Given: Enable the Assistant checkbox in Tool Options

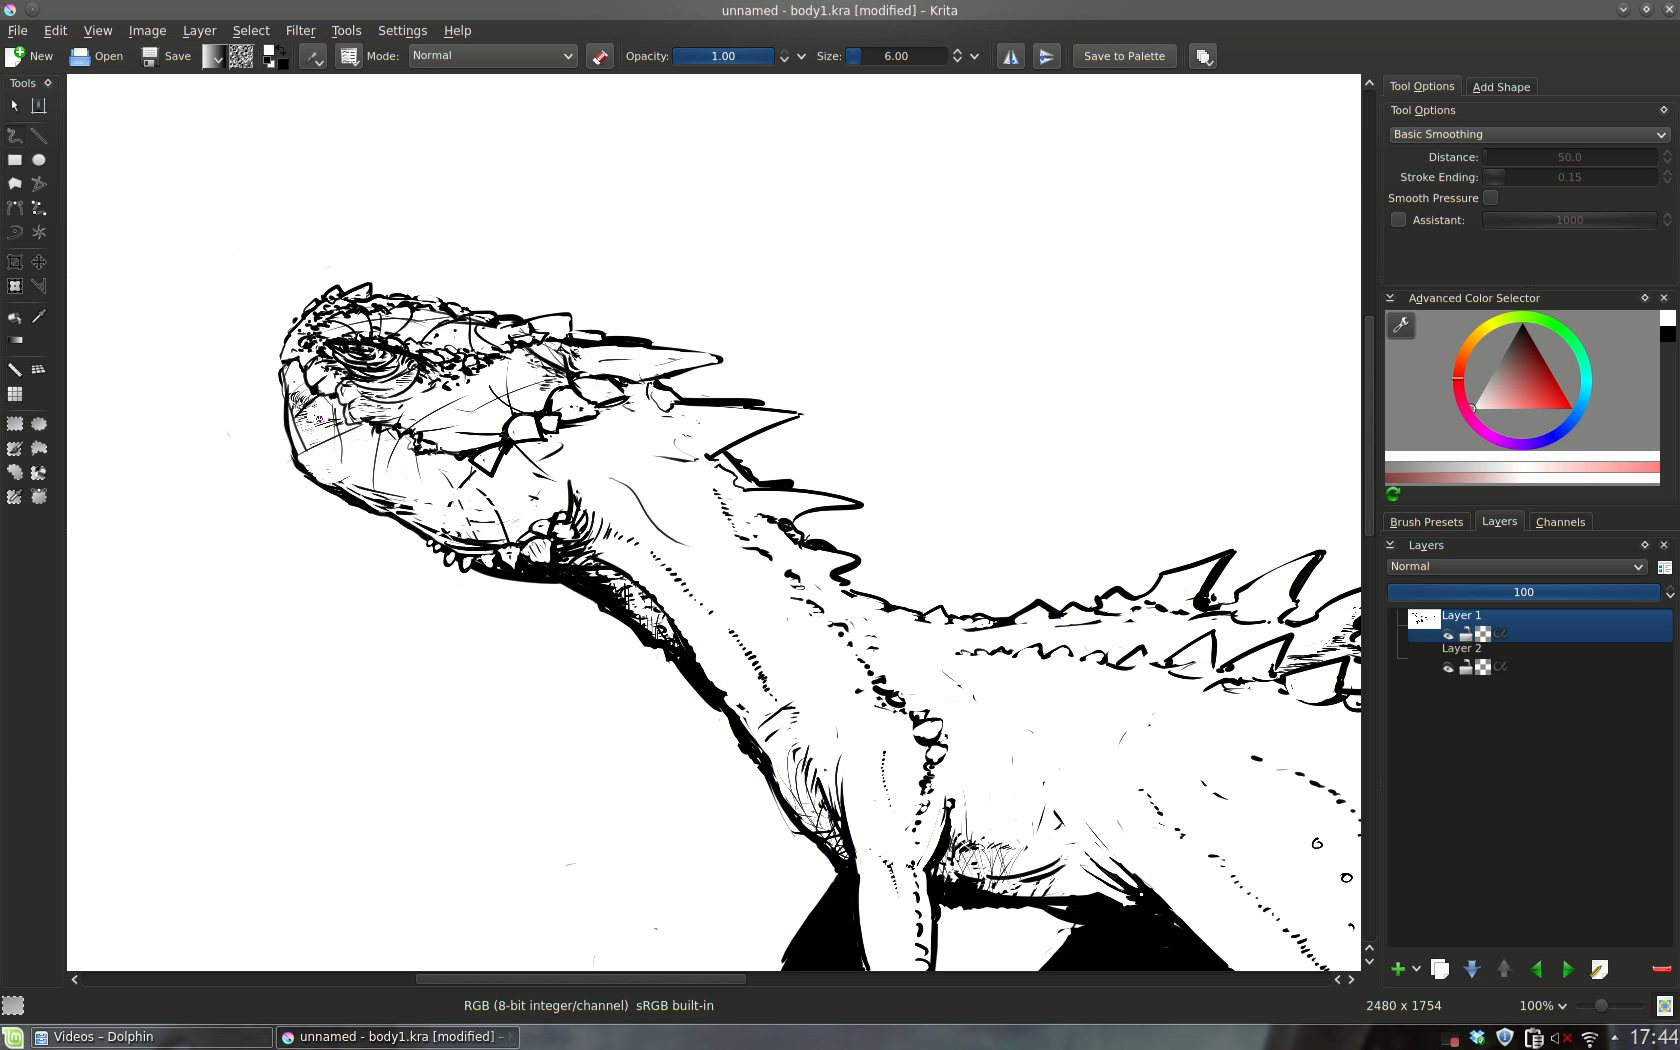Looking at the screenshot, I should [1397, 220].
